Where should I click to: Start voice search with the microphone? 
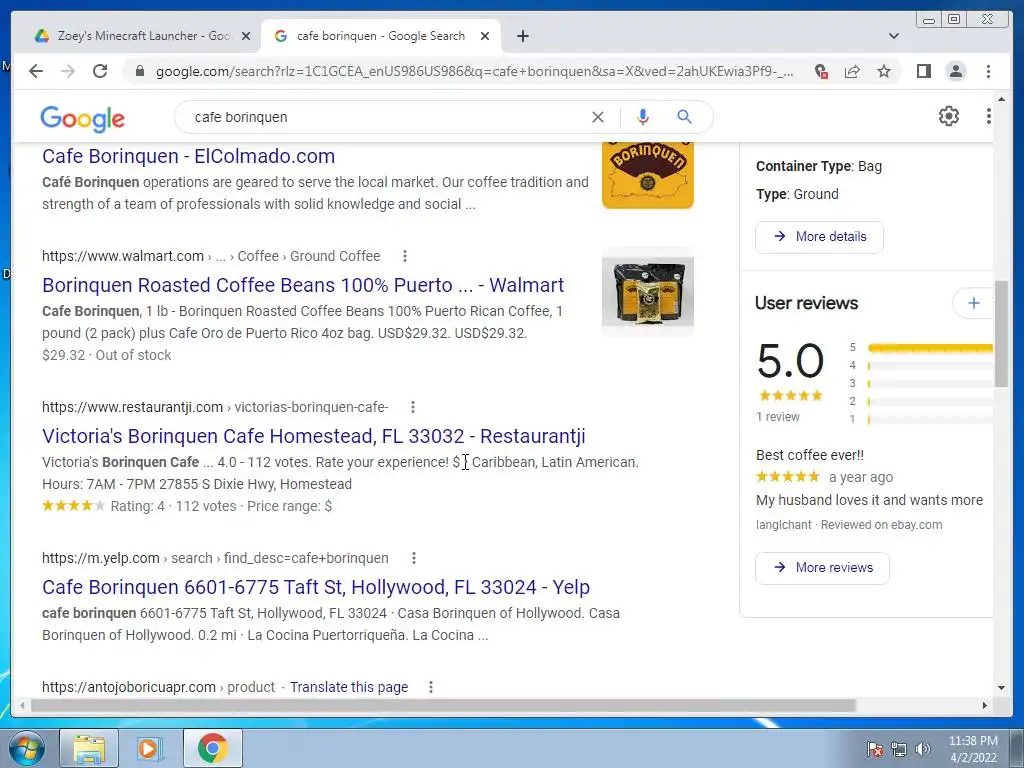tap(643, 117)
